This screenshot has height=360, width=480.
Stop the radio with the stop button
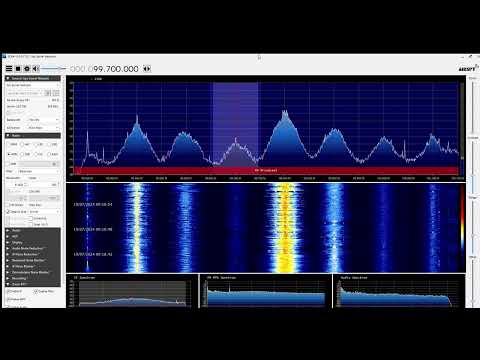pyautogui.click(x=18, y=69)
